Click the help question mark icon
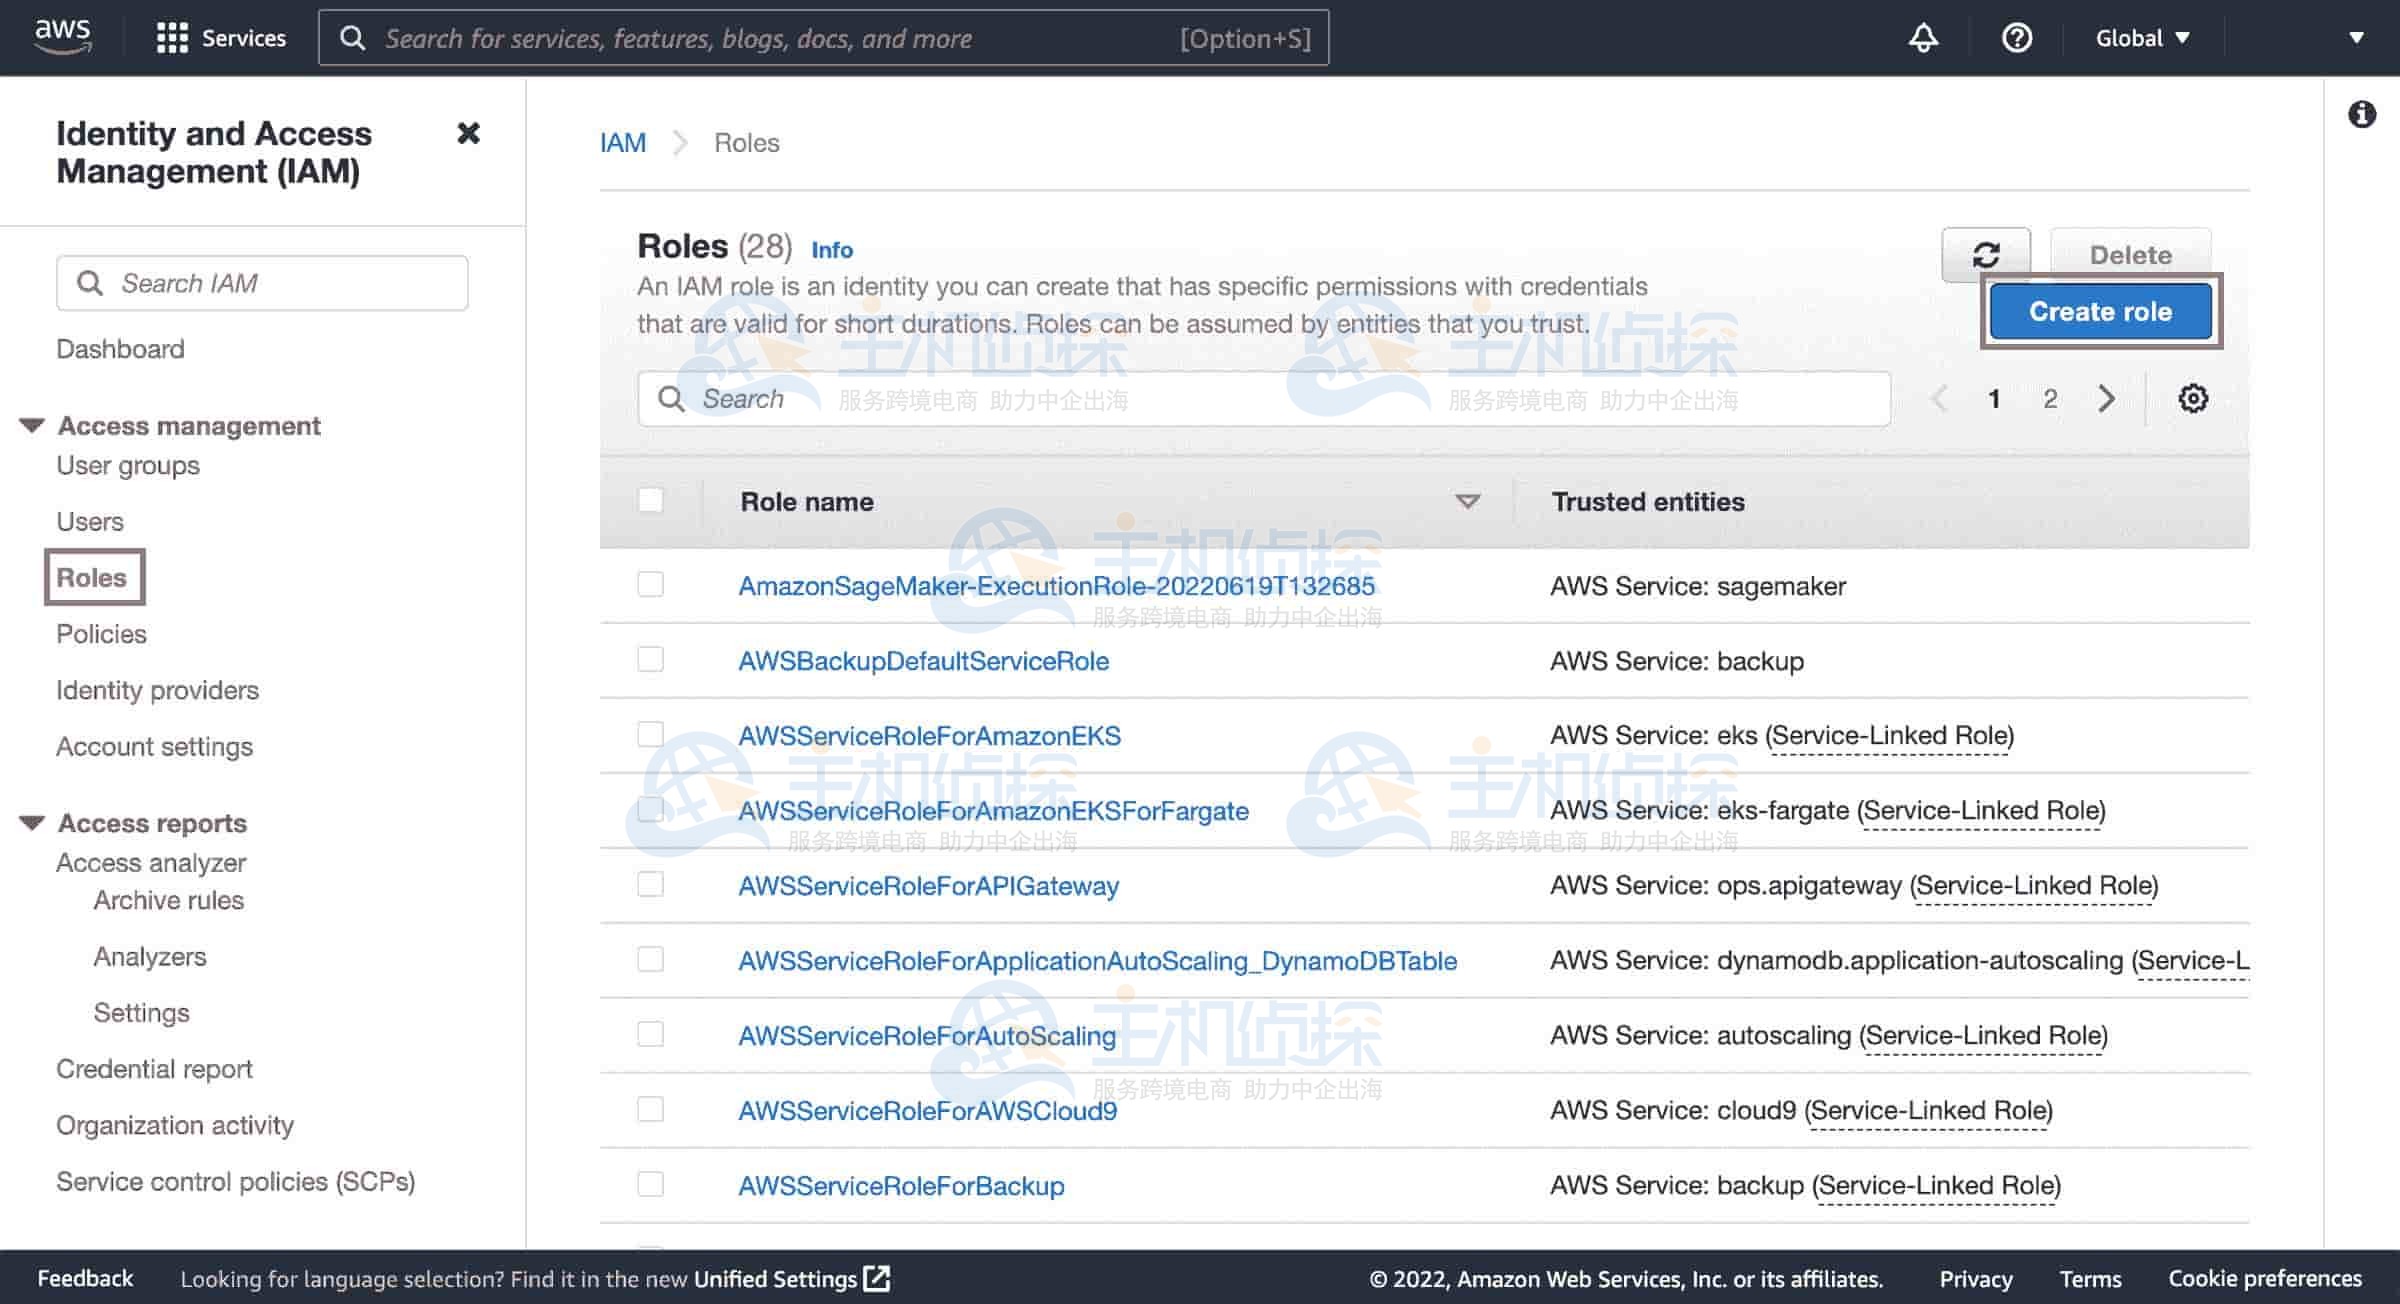The width and height of the screenshot is (2400, 1304). [x=2016, y=38]
